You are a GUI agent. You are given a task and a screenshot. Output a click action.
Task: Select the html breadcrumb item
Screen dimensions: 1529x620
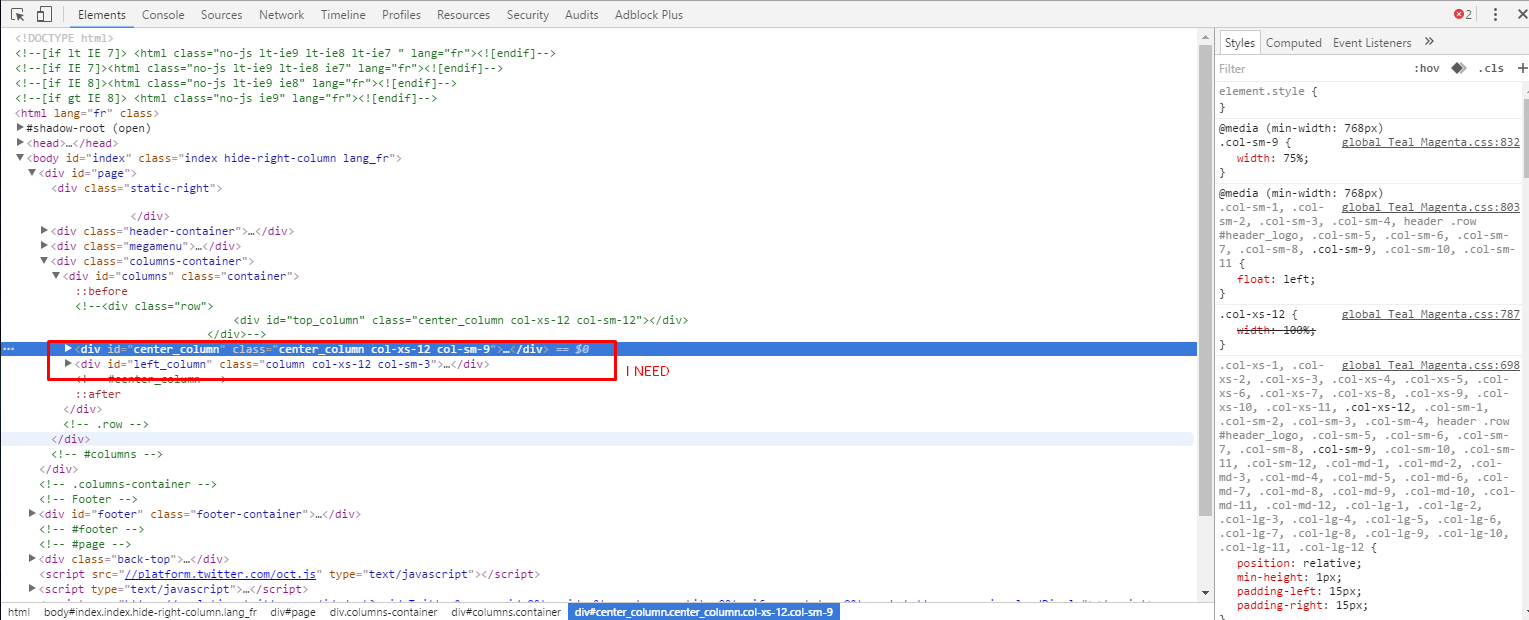click(x=19, y=612)
